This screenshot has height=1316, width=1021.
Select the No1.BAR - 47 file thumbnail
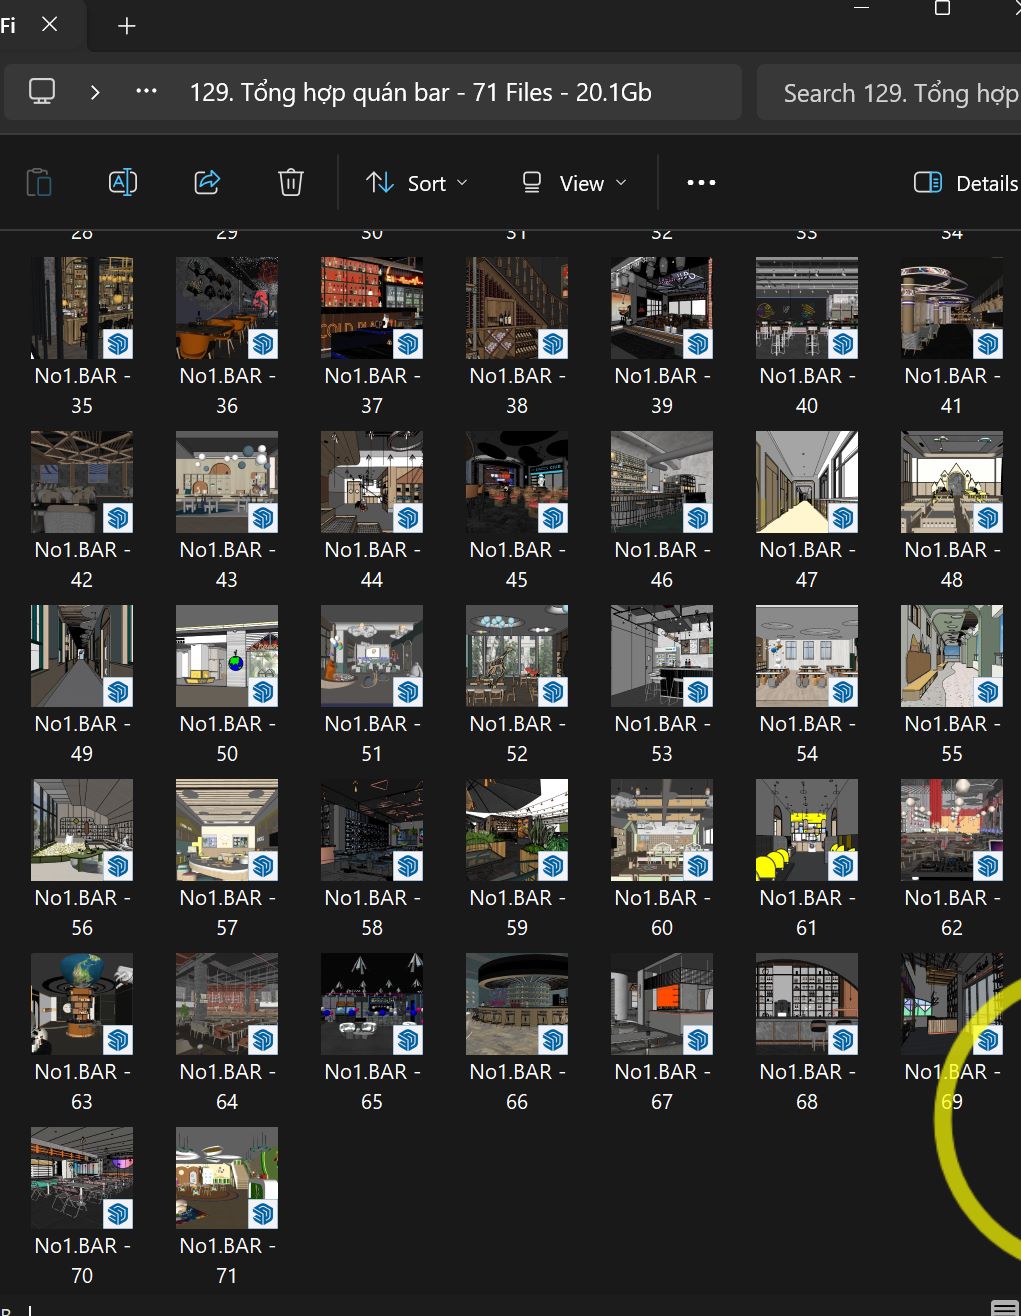(x=807, y=482)
